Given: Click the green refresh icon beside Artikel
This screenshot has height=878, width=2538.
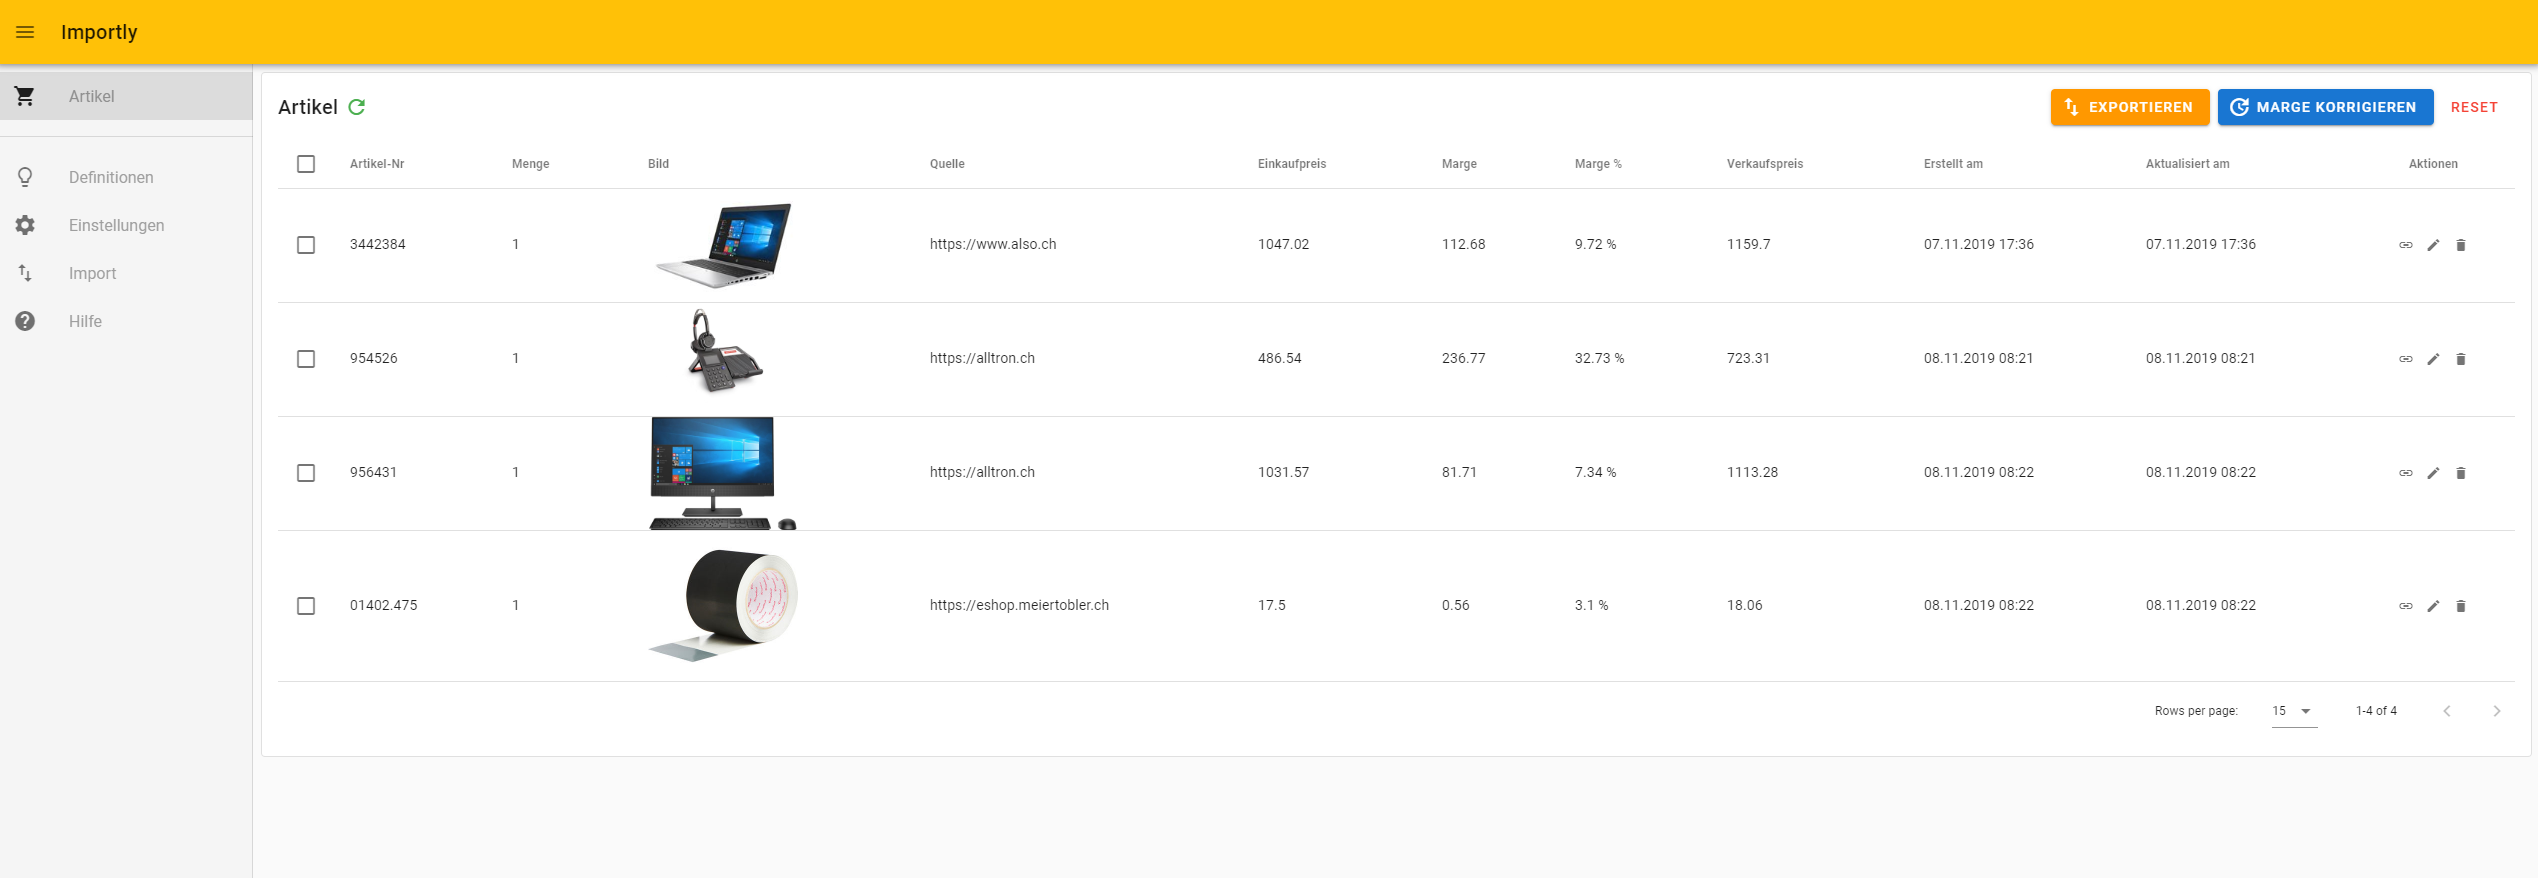Looking at the screenshot, I should coord(357,107).
